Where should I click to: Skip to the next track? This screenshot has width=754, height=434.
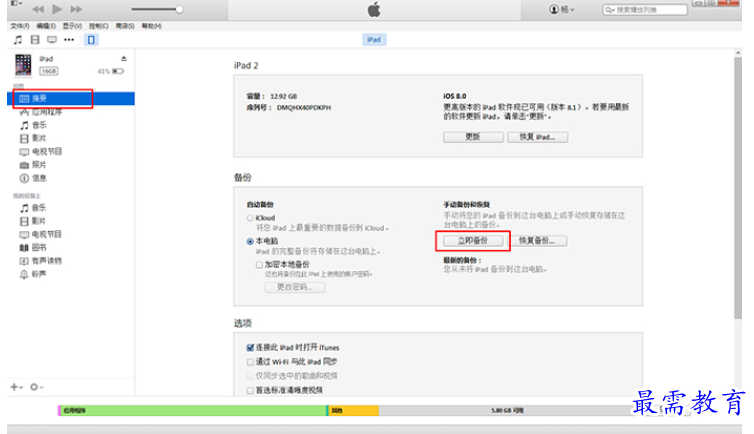(76, 9)
